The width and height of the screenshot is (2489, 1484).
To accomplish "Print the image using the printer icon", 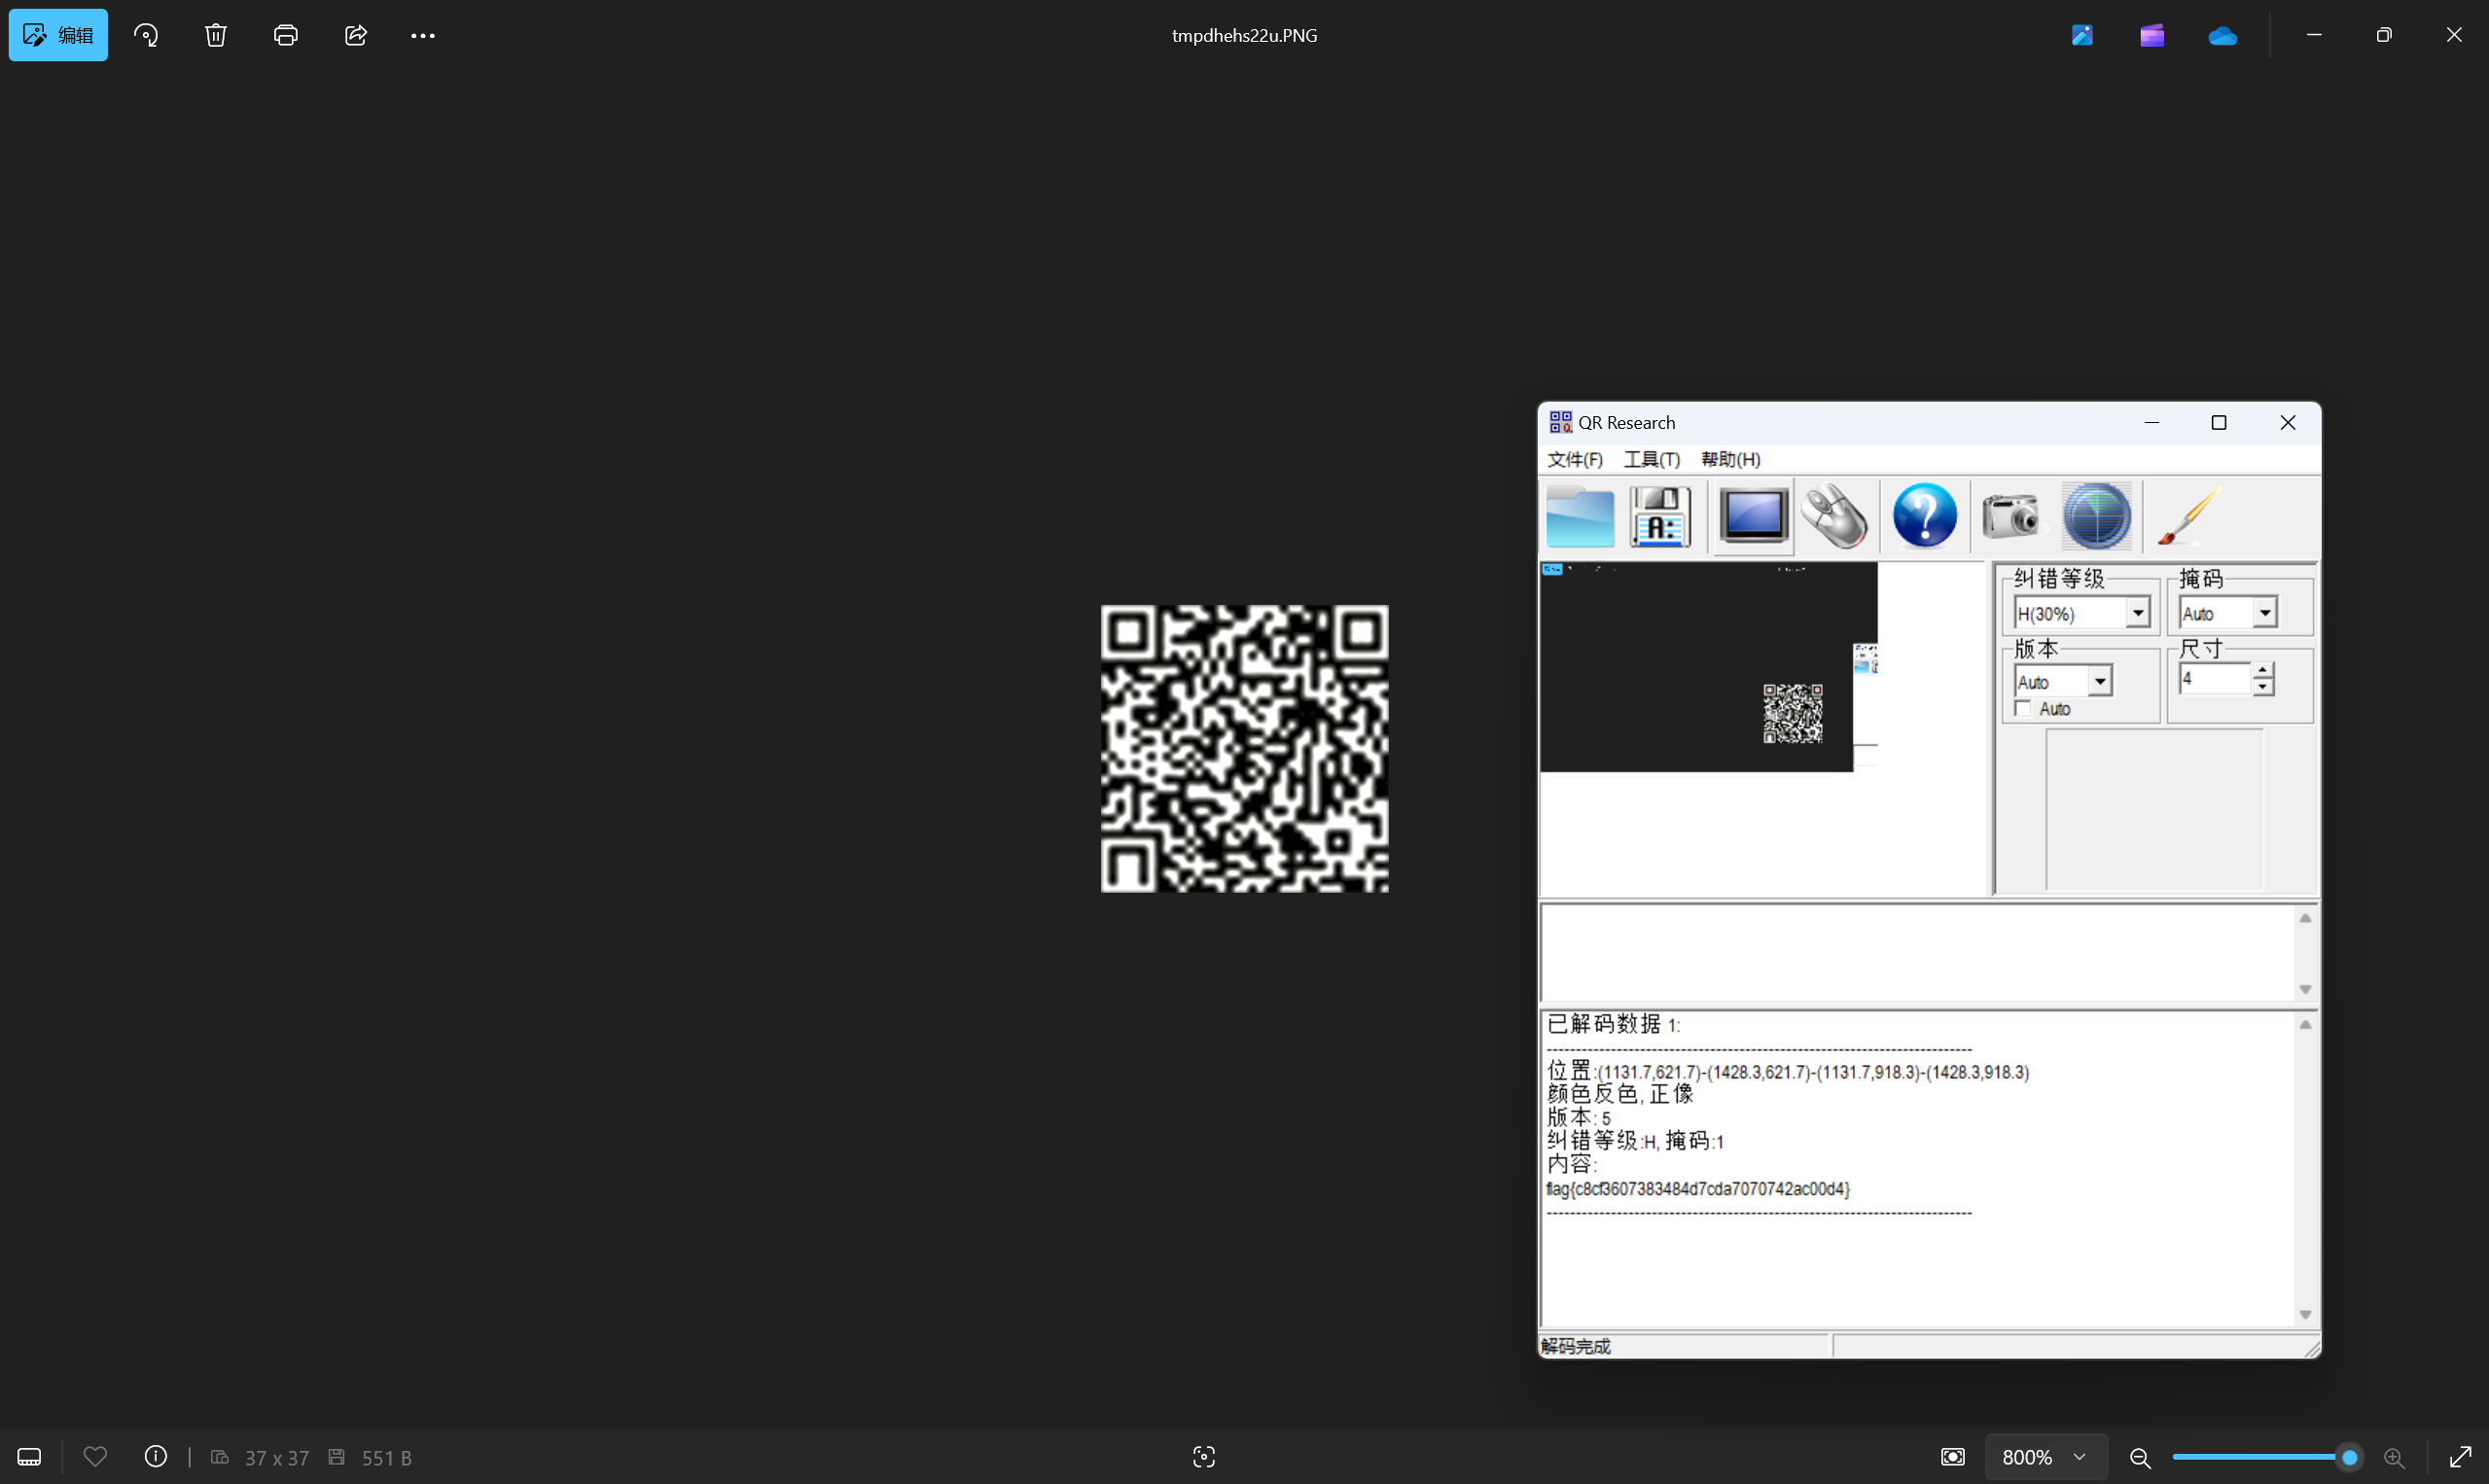I will [286, 35].
